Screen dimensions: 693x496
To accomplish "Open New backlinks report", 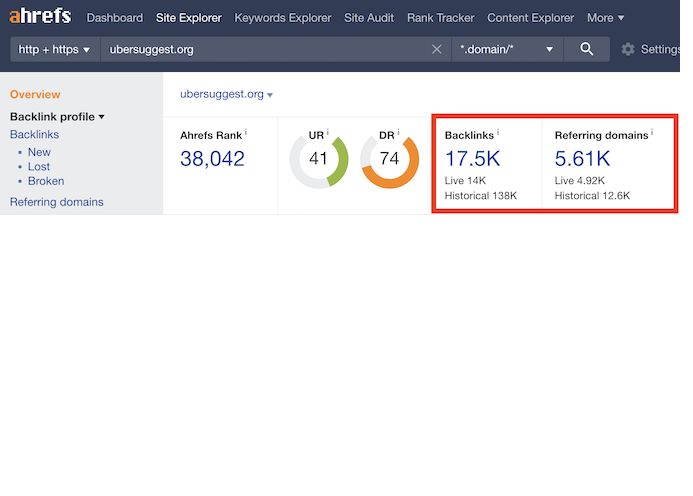I will tap(39, 152).
